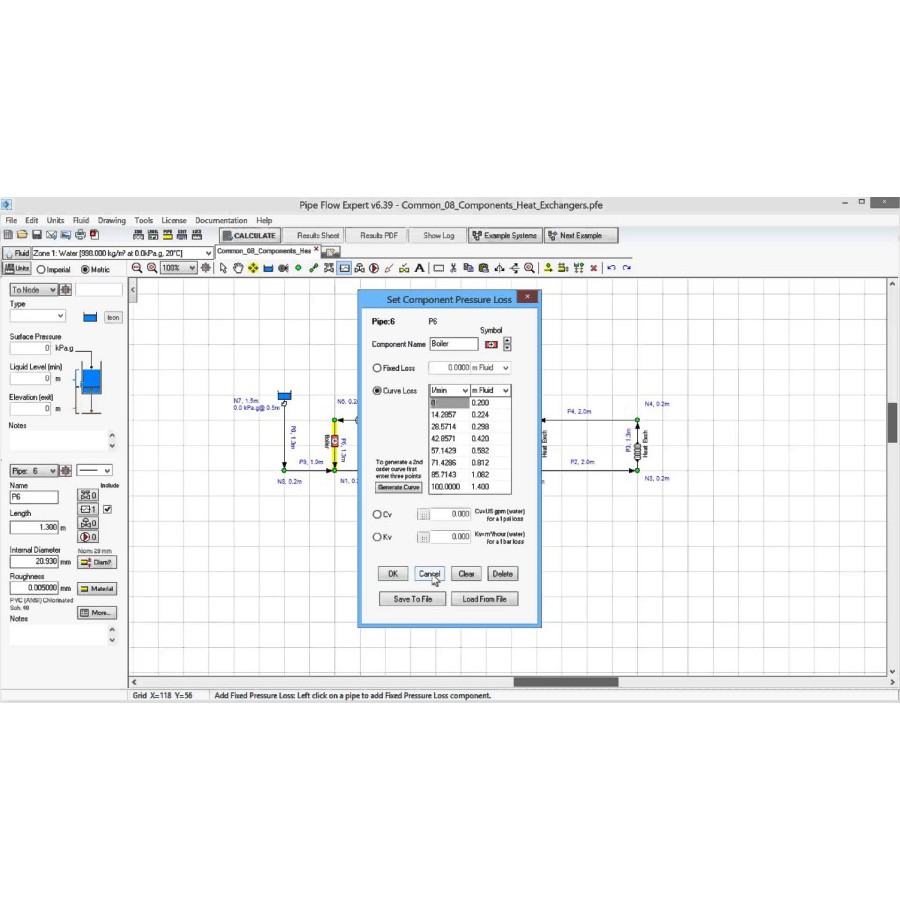Open the Drawing menu
Viewport: 900px width, 900px height.
[x=111, y=220]
